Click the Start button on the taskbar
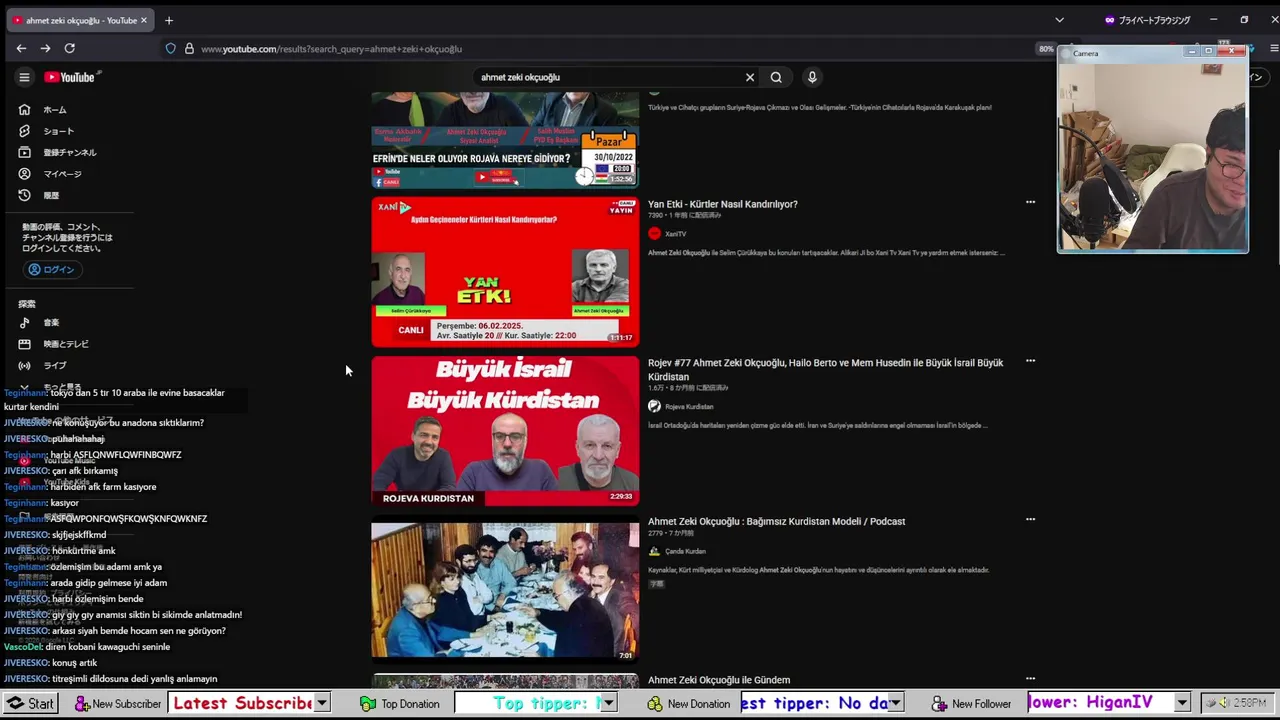 click(x=29, y=703)
